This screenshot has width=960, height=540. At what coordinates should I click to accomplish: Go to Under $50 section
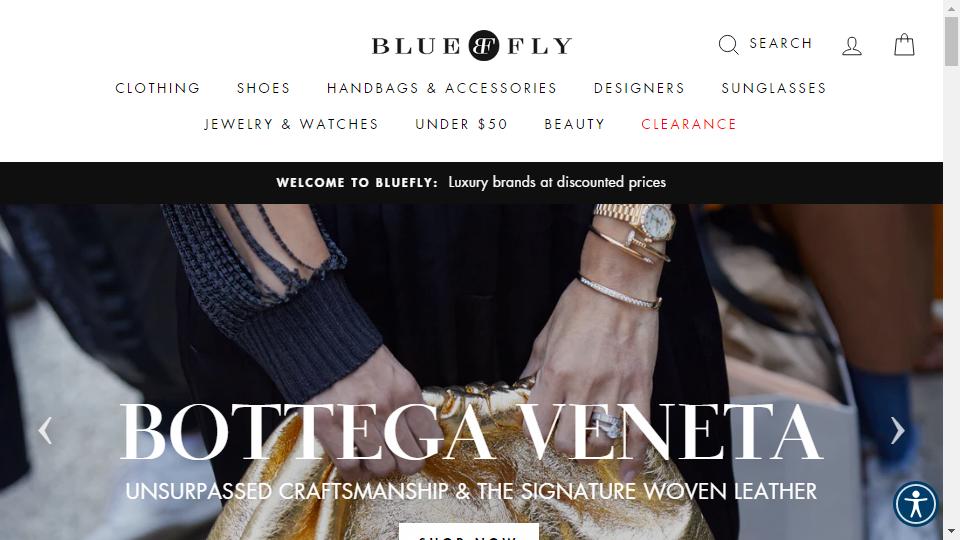(x=462, y=124)
